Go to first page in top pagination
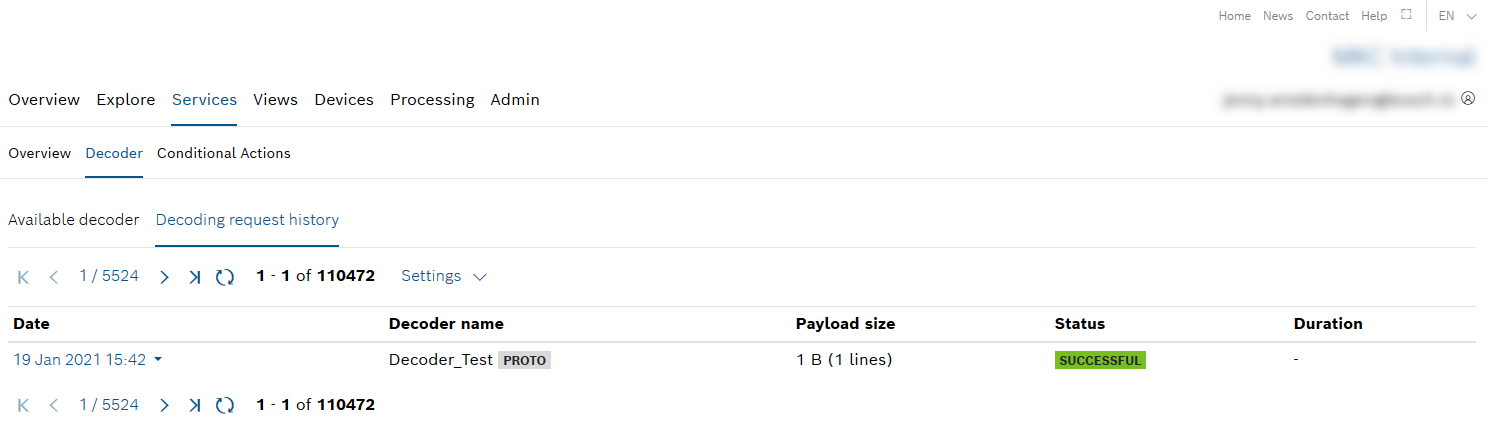Image resolution: width=1489 pixels, height=429 pixels. [24, 277]
